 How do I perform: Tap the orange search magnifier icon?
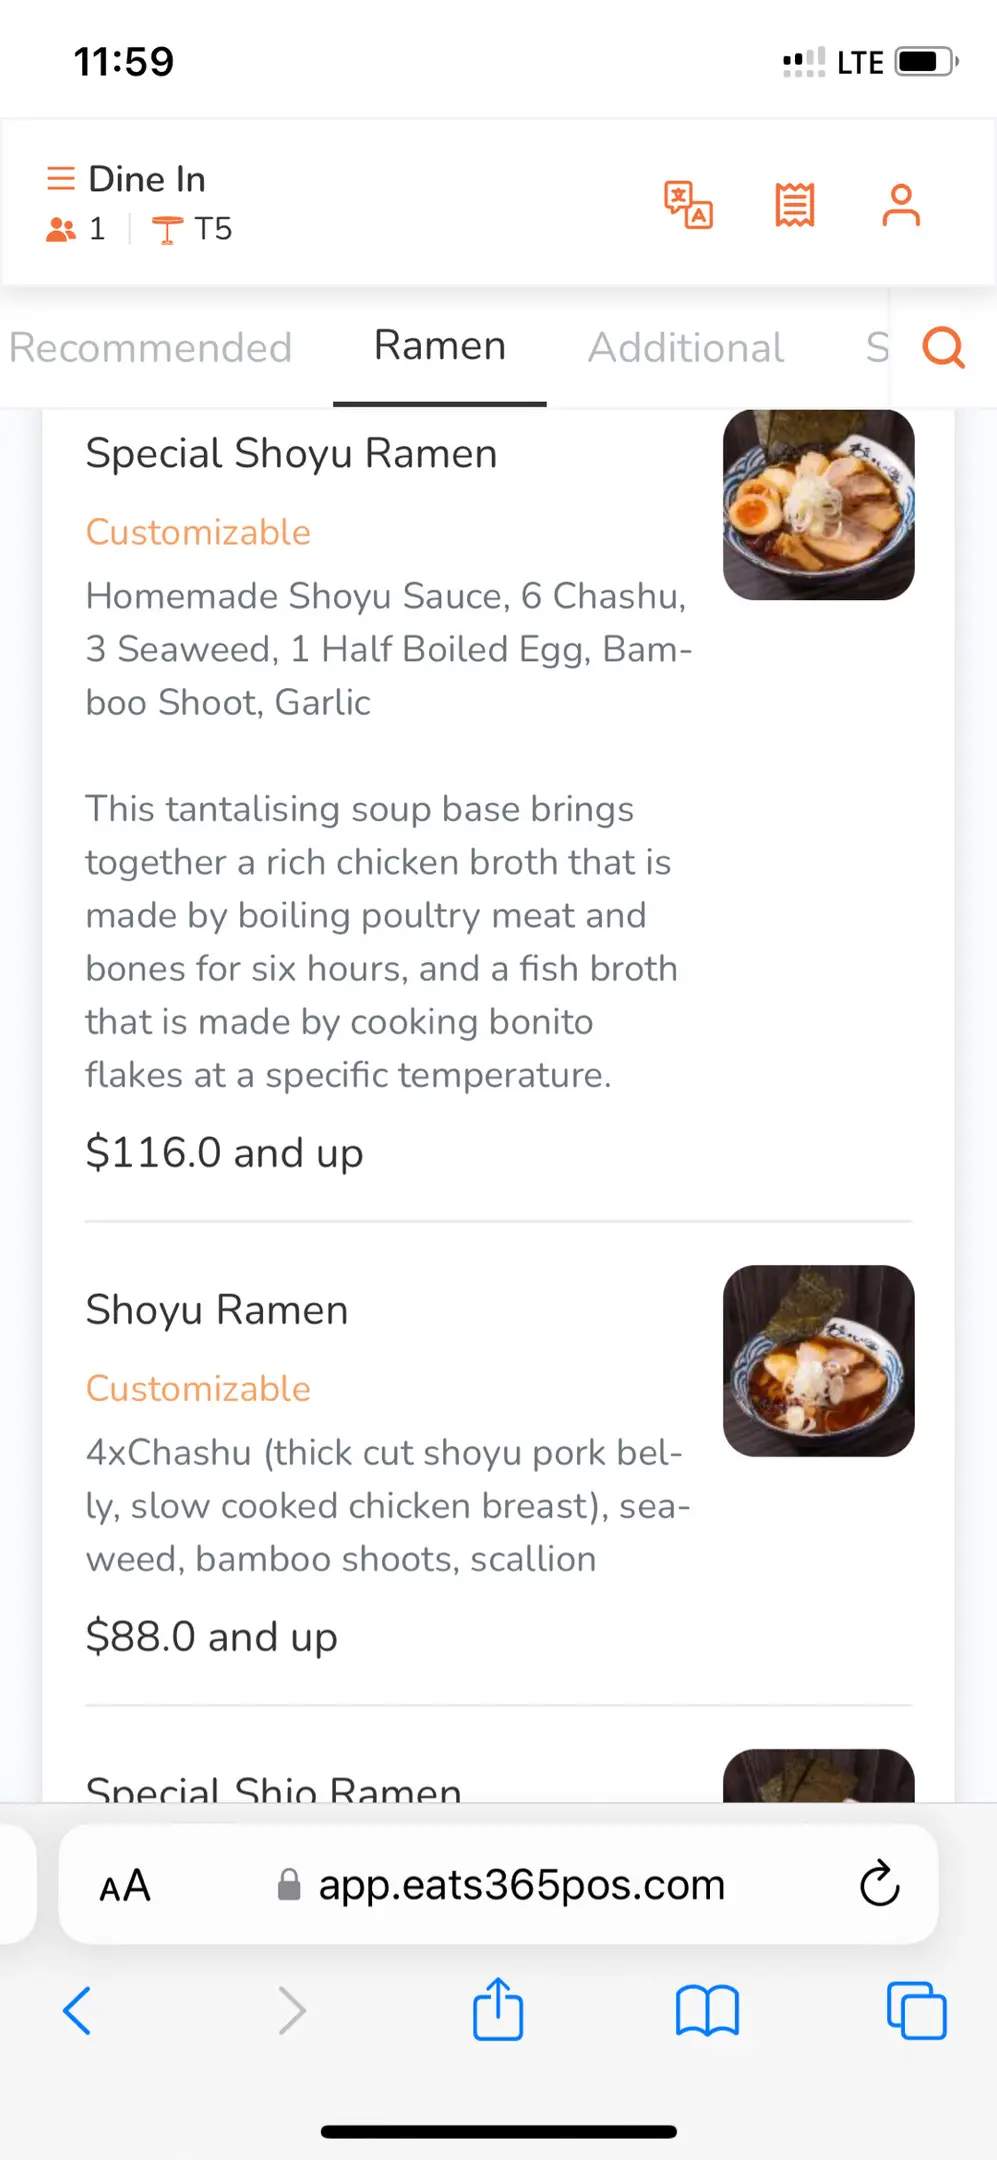943,348
